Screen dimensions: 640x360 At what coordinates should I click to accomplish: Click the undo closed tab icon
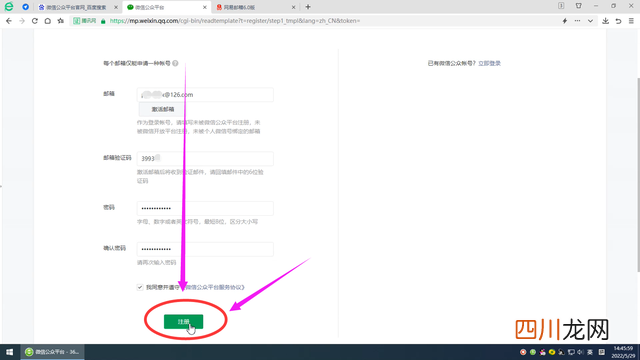coord(618,21)
